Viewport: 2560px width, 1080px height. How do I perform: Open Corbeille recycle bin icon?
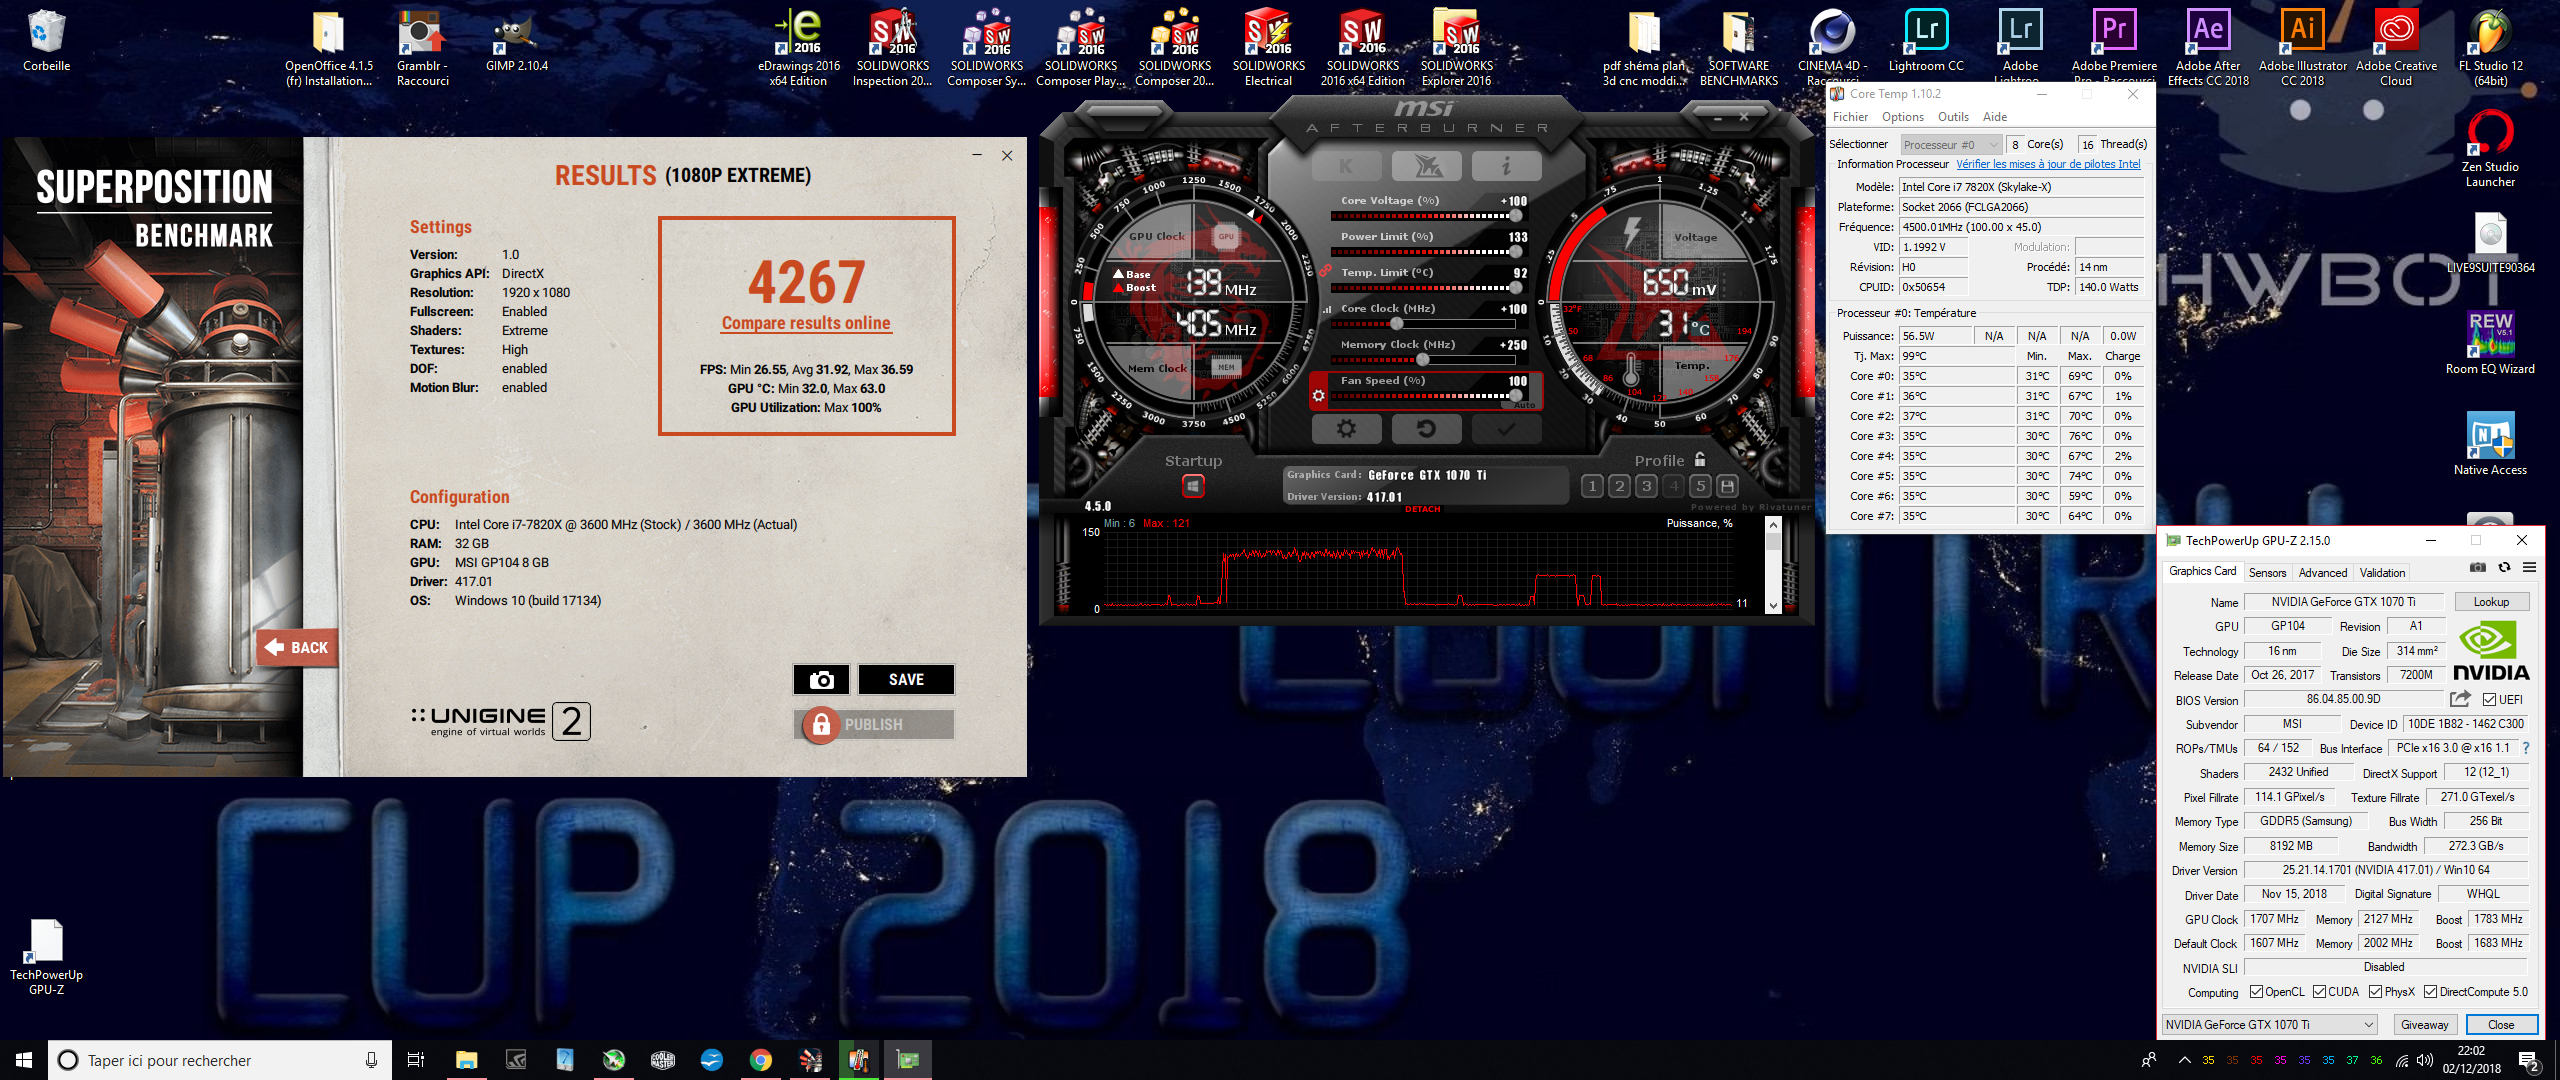(46, 42)
